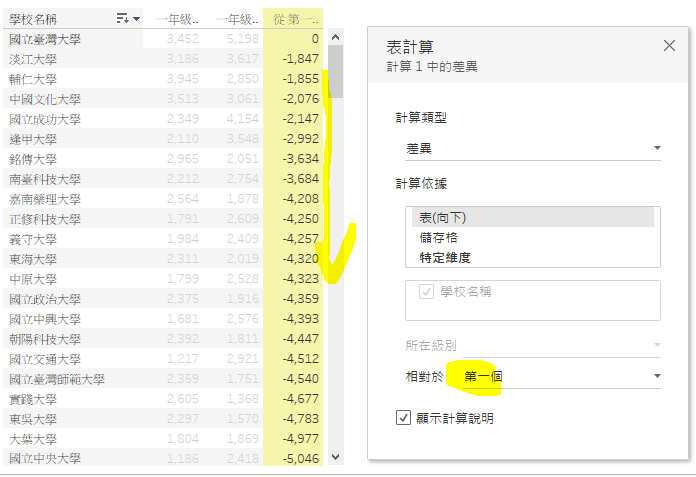Image resolution: width=696 pixels, height=477 pixels.
Task: Click the table scrollbar down arrow
Action: pyautogui.click(x=336, y=457)
